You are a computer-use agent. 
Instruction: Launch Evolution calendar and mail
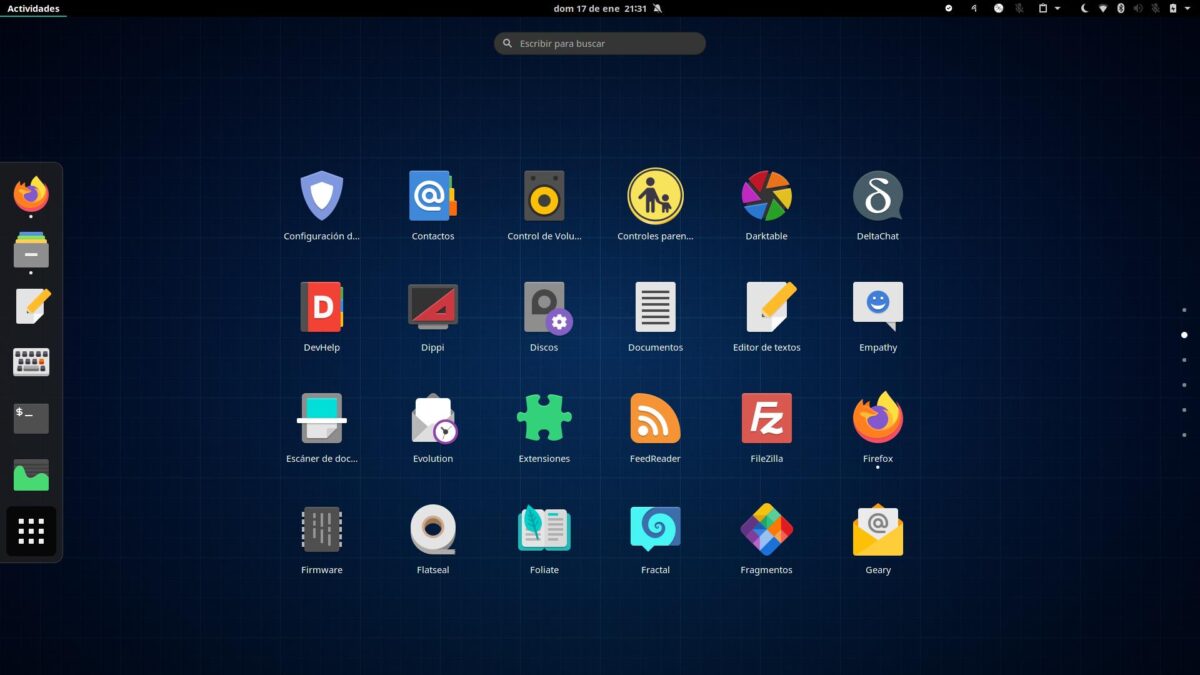[x=433, y=418]
